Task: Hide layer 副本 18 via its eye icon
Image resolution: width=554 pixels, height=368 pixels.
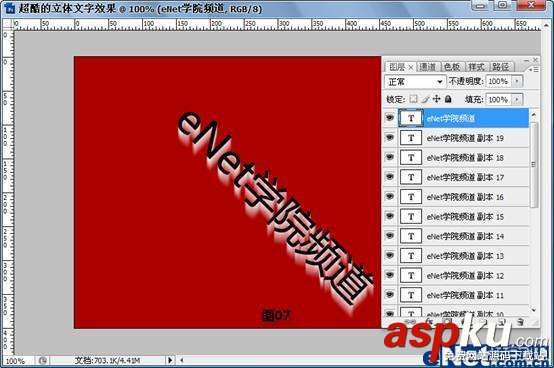Action: tap(390, 157)
